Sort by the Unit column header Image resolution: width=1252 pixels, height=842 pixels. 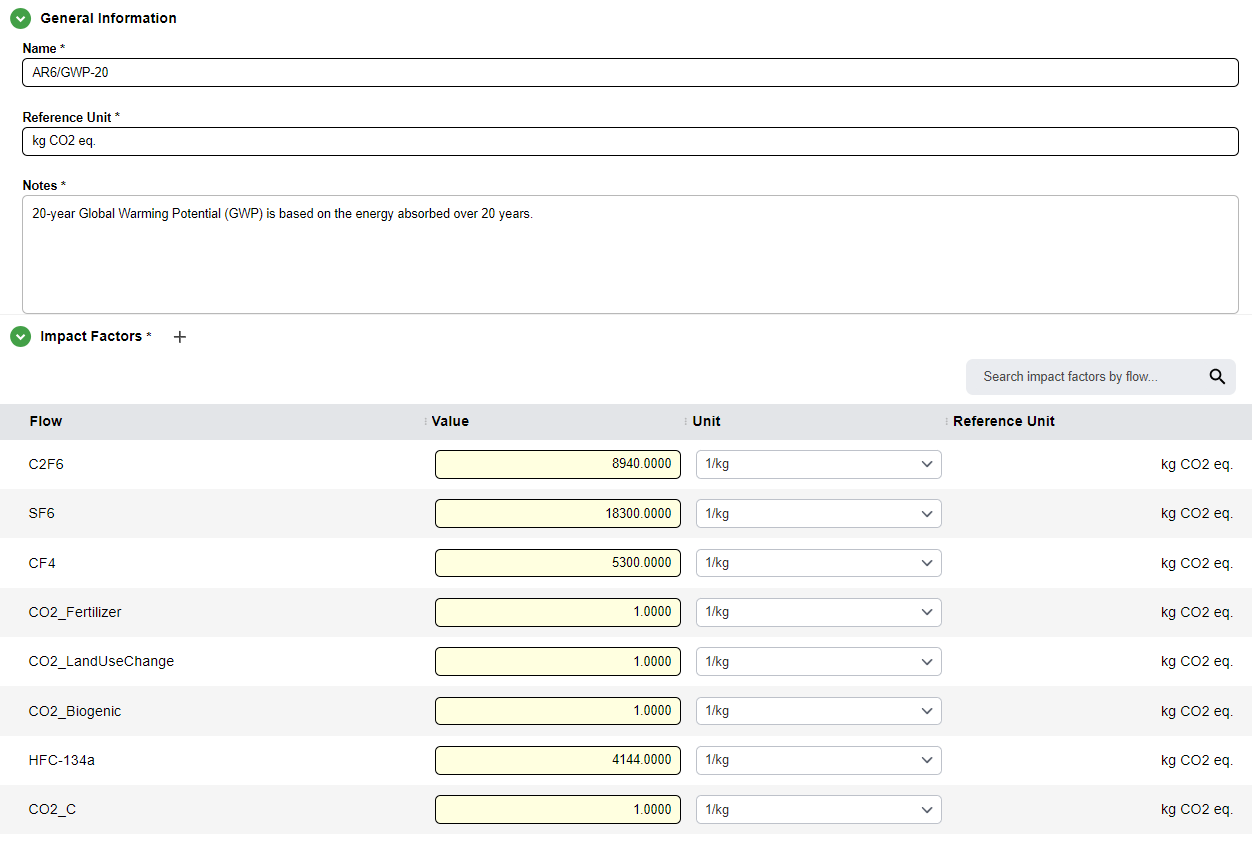pyautogui.click(x=706, y=421)
